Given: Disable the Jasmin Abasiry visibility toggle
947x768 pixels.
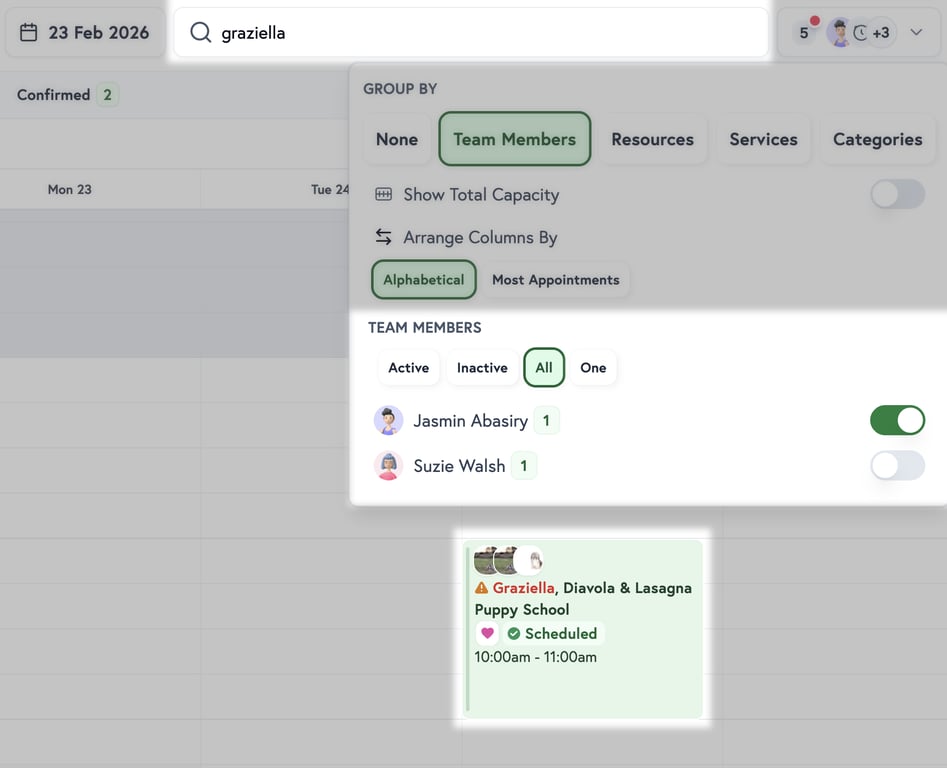Looking at the screenshot, I should coord(897,420).
